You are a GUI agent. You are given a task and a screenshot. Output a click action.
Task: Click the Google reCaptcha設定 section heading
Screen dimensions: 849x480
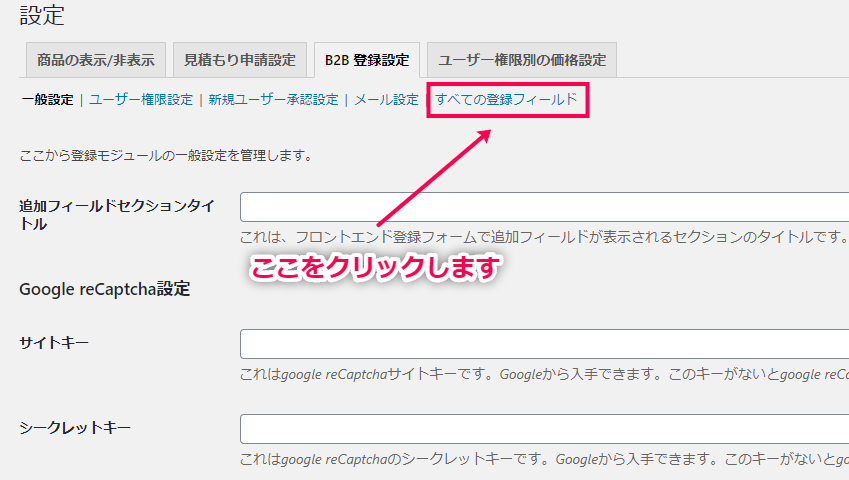[x=105, y=290]
